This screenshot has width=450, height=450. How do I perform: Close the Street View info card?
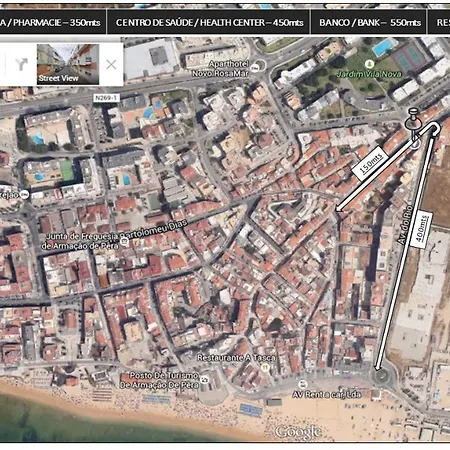click(x=111, y=64)
